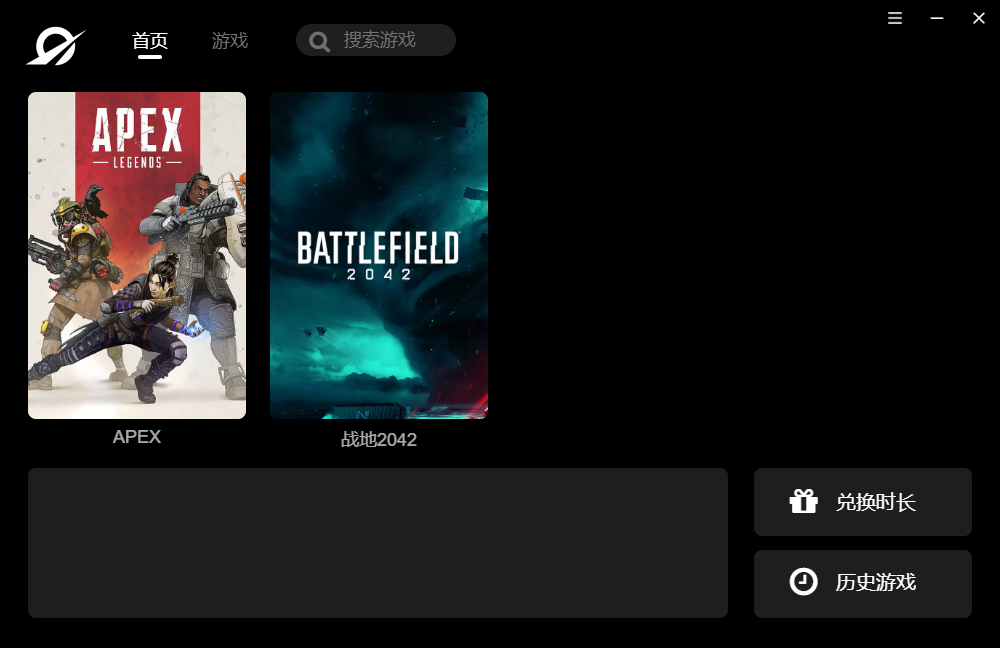Close the launcher window
The width and height of the screenshot is (1000, 648).
(979, 18)
